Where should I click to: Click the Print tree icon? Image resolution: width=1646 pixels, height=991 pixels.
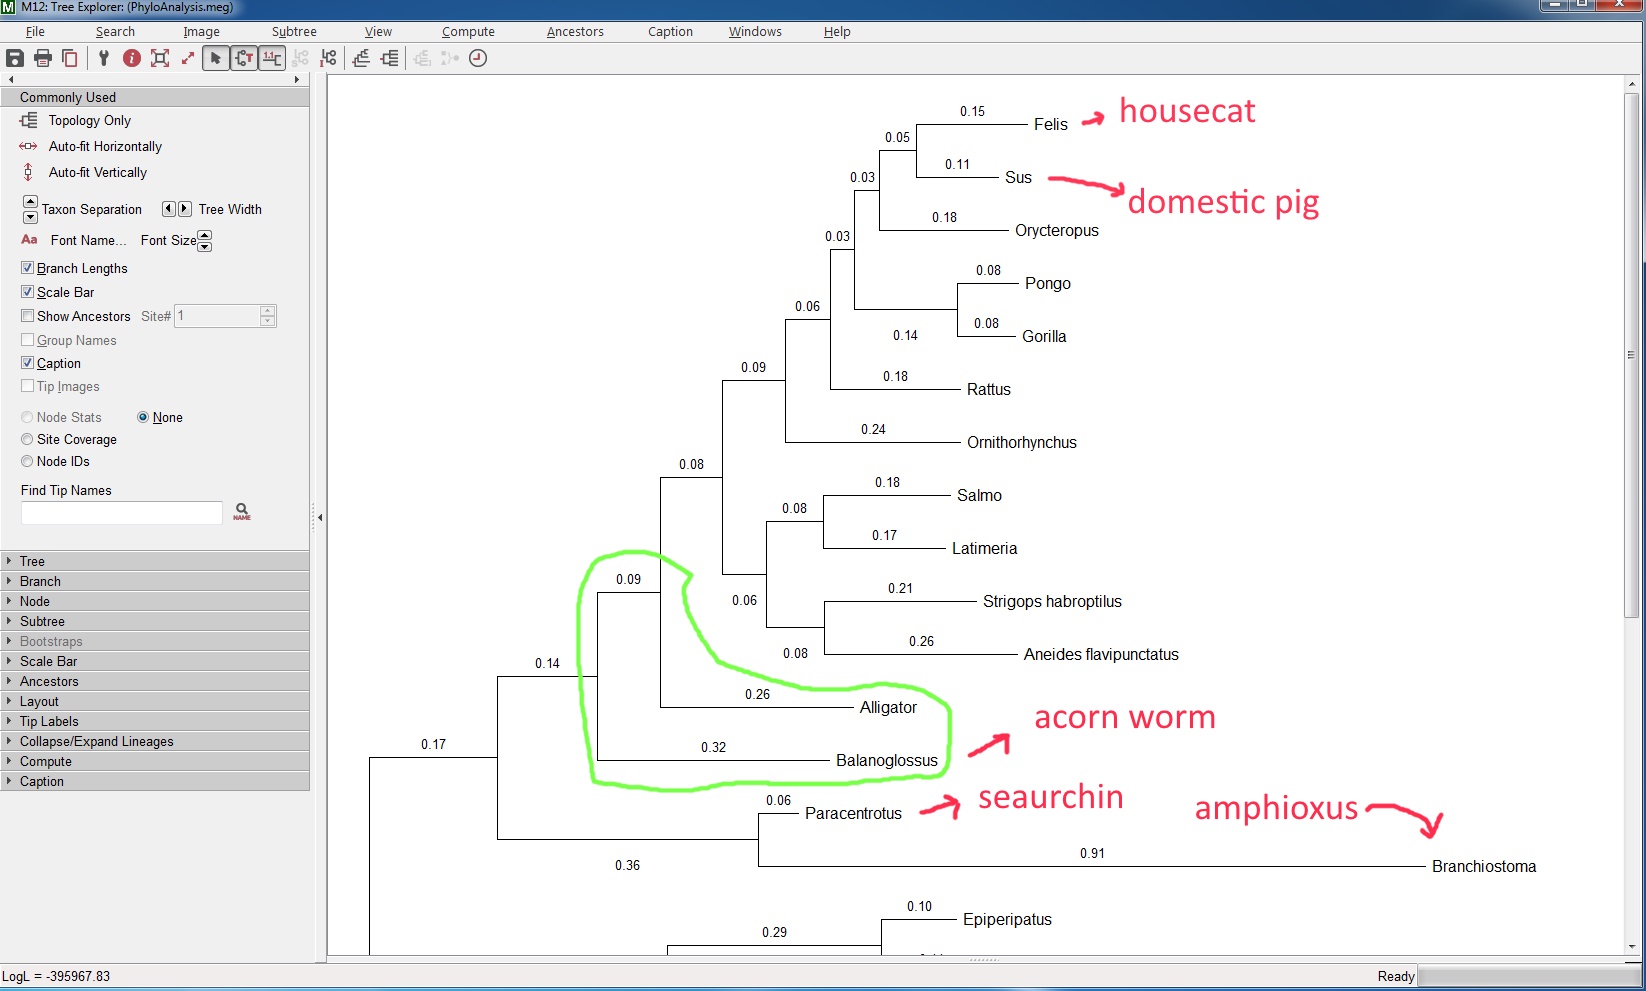pyautogui.click(x=43, y=58)
